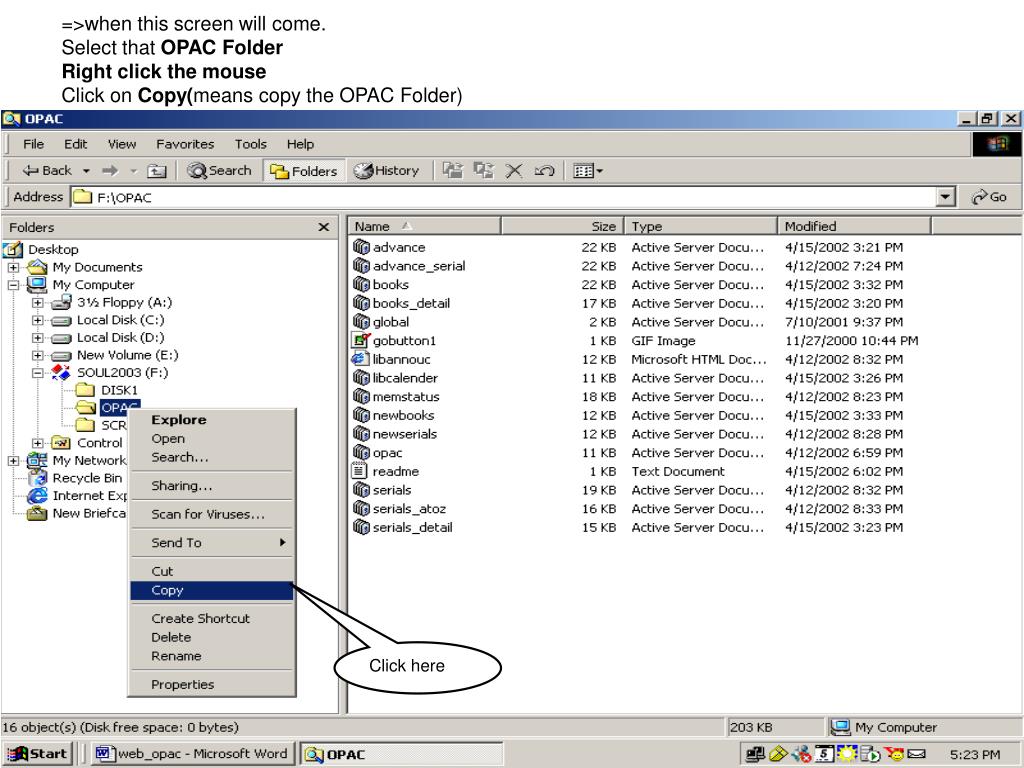The image size is (1024, 768).
Task: Choose Explore in the context menu
Action: 212,420
